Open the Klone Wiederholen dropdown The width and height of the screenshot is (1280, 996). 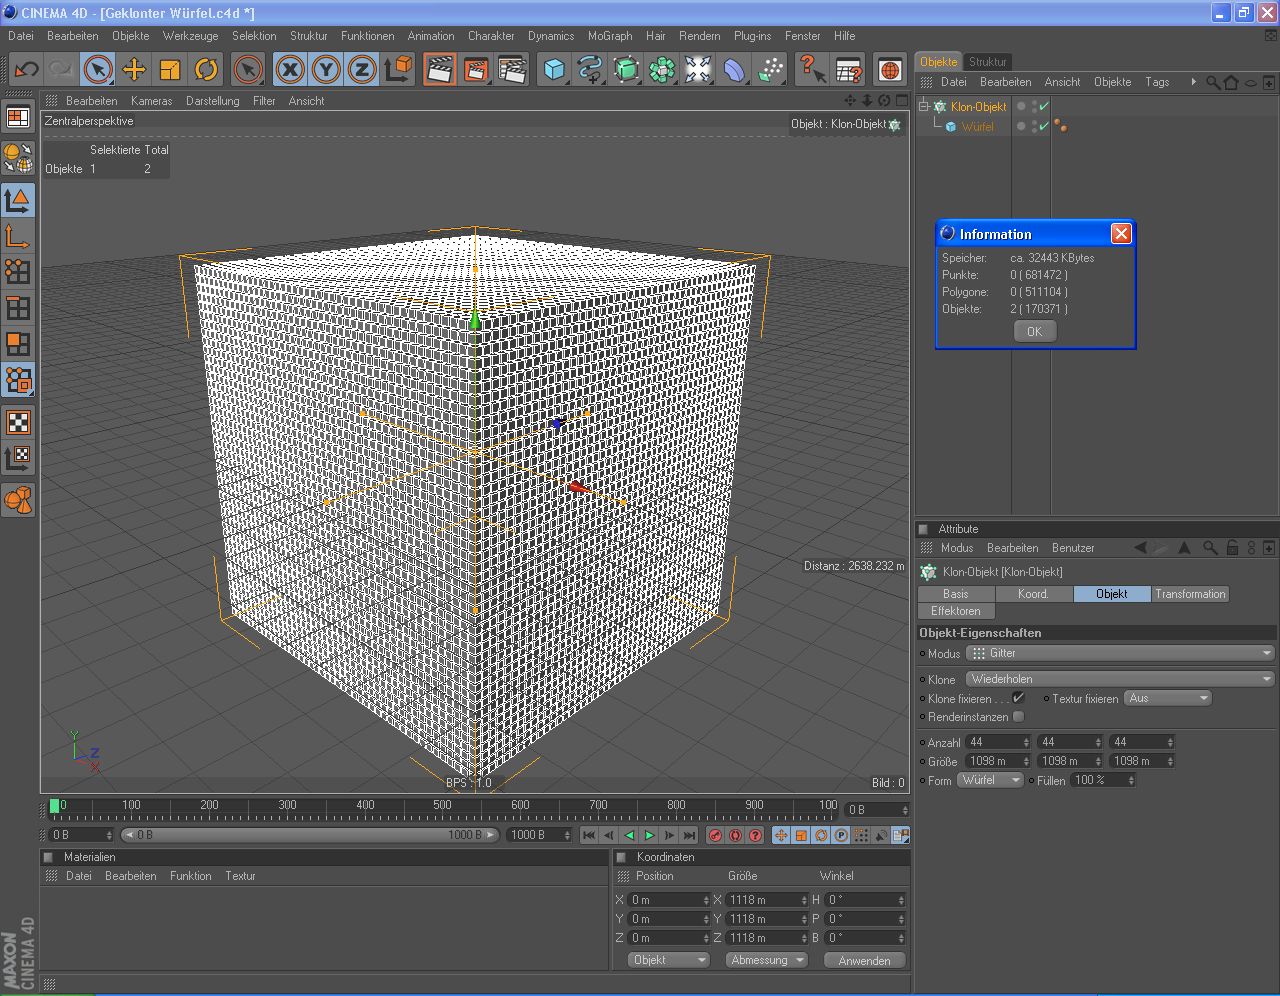pos(1120,679)
